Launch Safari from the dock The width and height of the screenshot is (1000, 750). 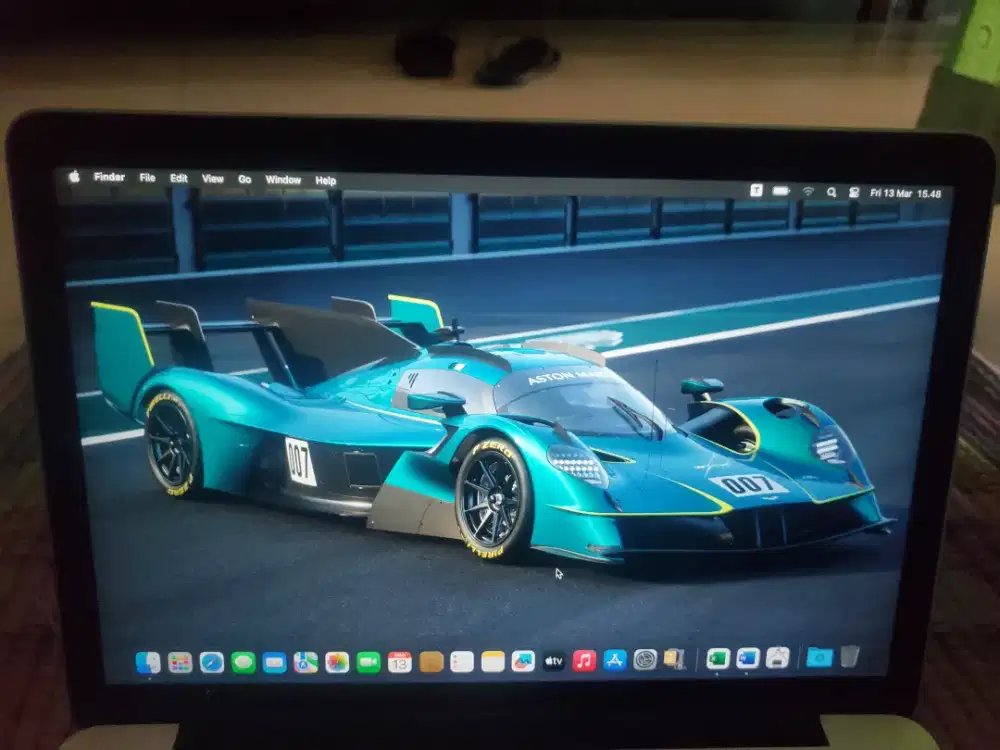point(211,662)
